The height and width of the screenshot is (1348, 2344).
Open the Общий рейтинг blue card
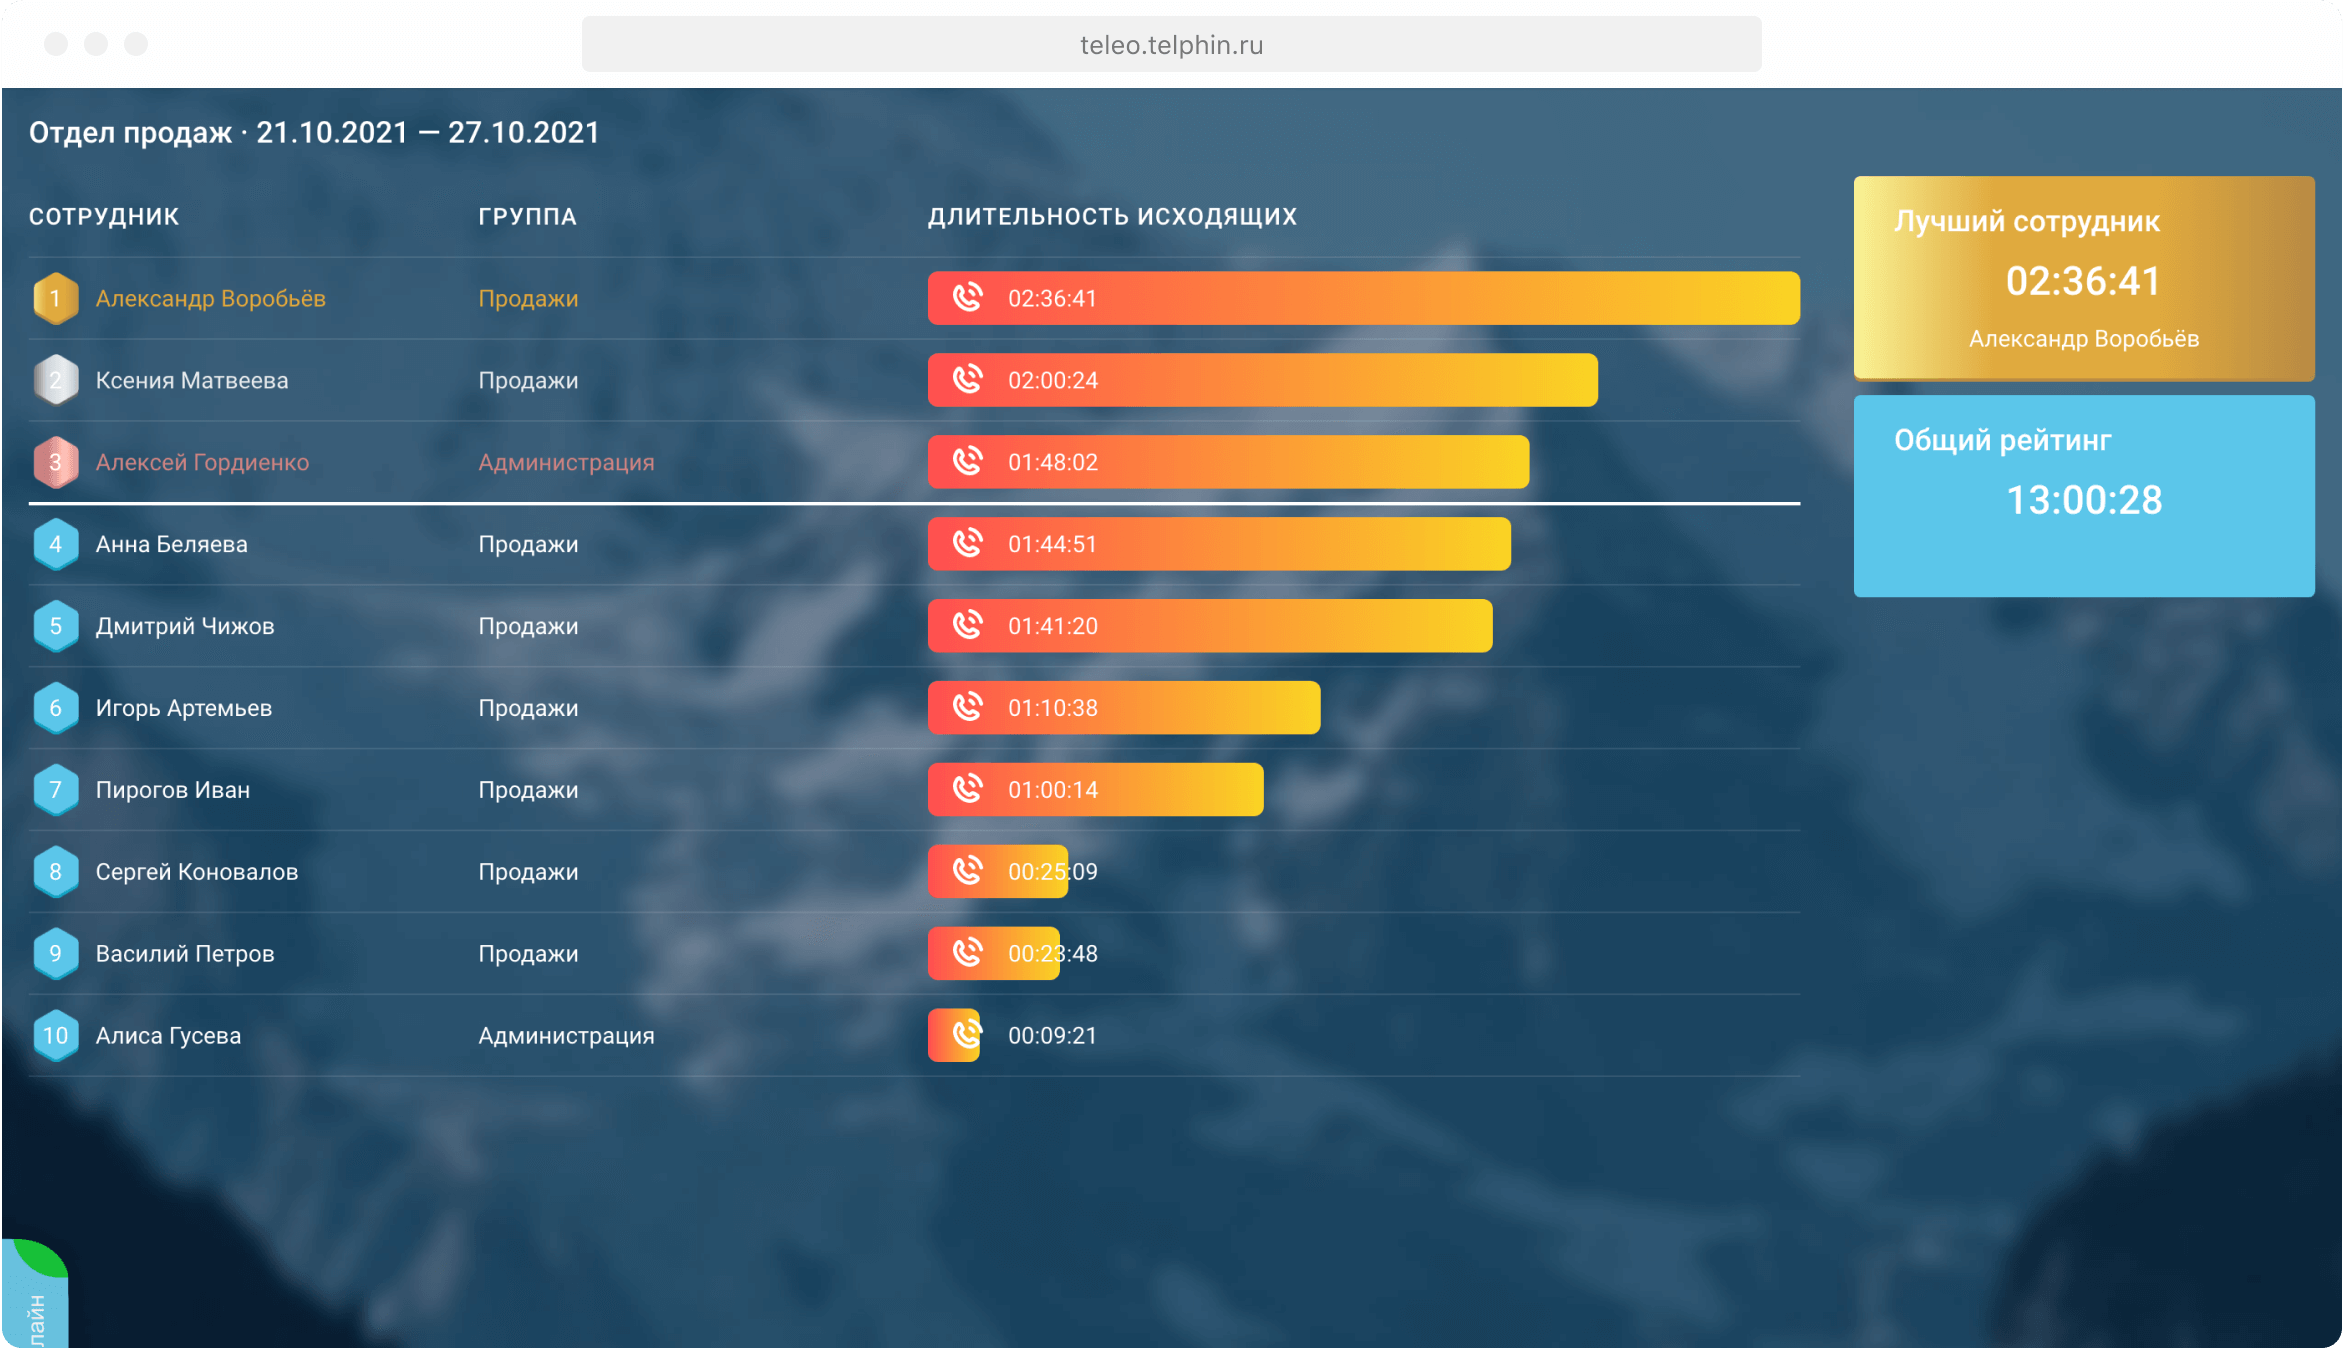tap(2084, 496)
